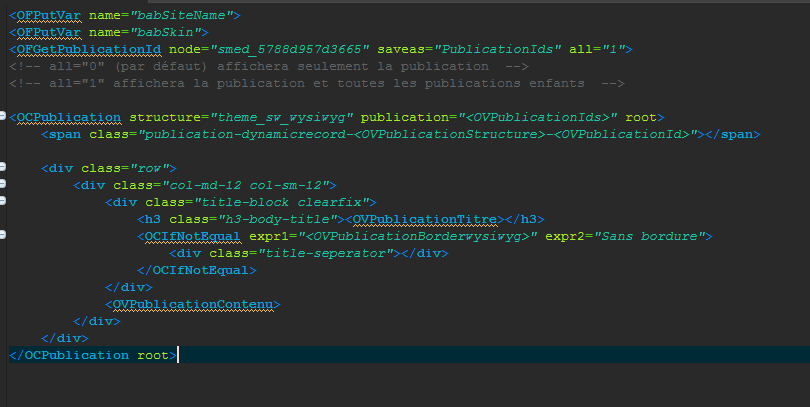
Task: Click the saveas PublicationIds value
Action: 503,49
